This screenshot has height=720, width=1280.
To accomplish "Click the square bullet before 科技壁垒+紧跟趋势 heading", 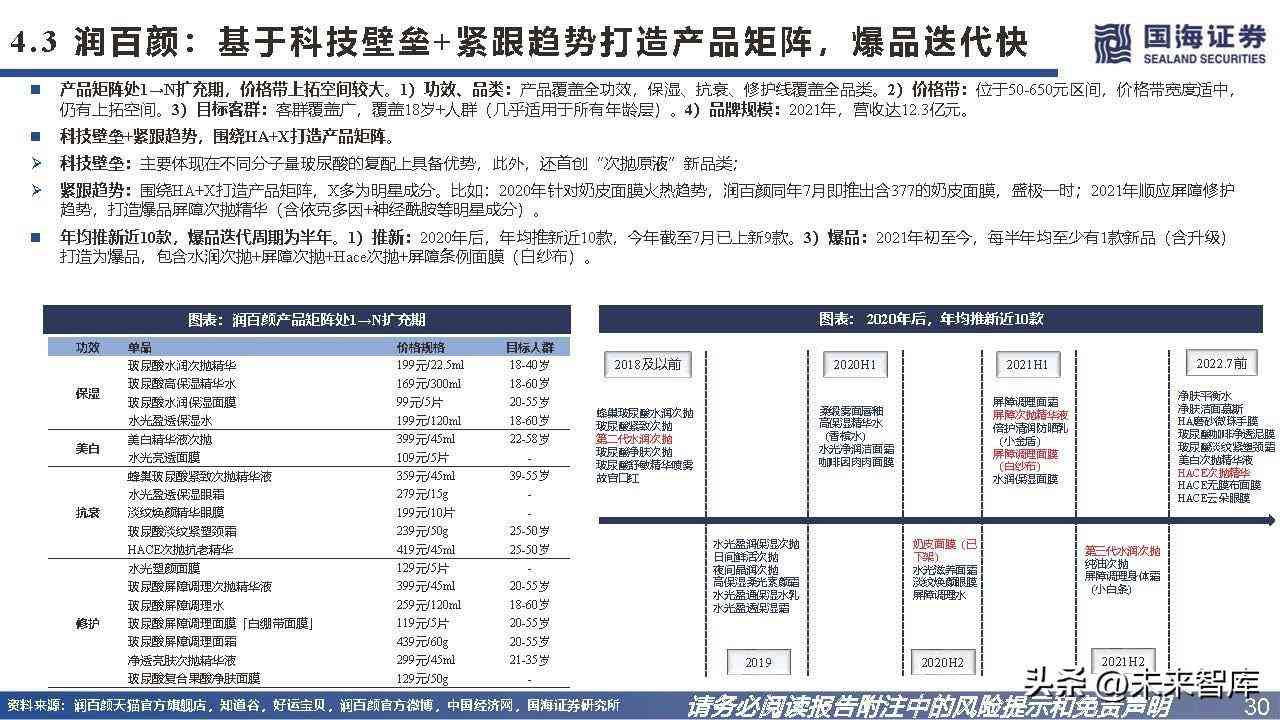I will pos(36,137).
